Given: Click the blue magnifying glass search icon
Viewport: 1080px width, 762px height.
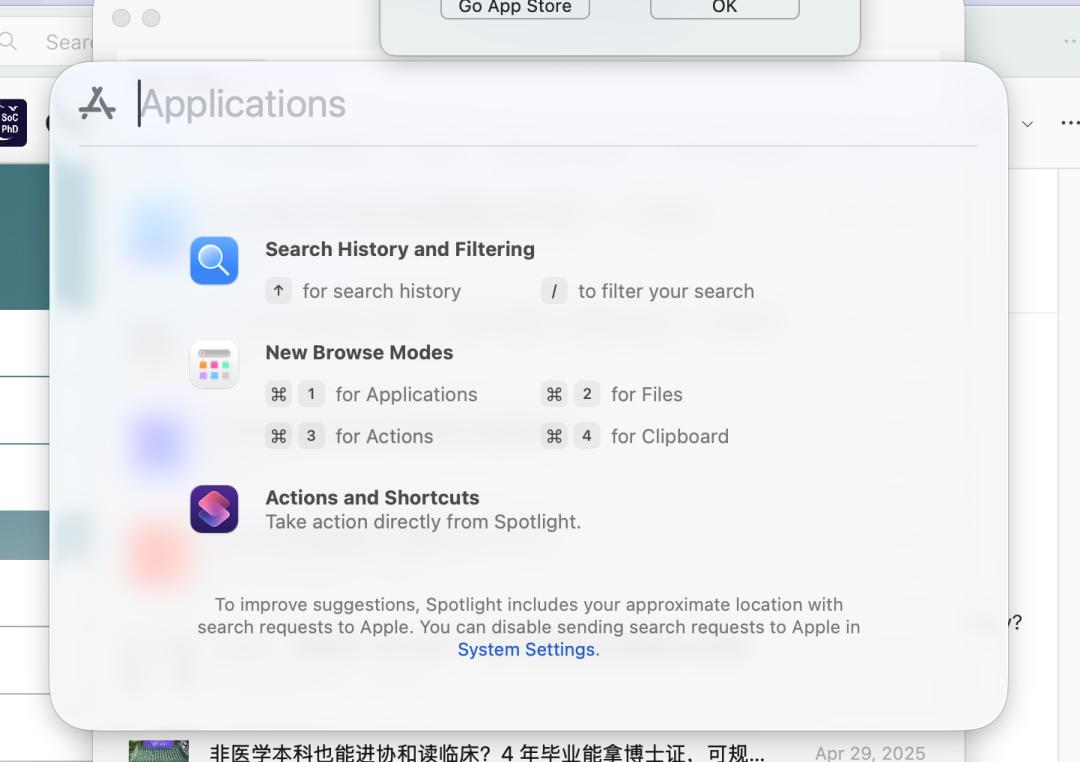Looking at the screenshot, I should [214, 260].
